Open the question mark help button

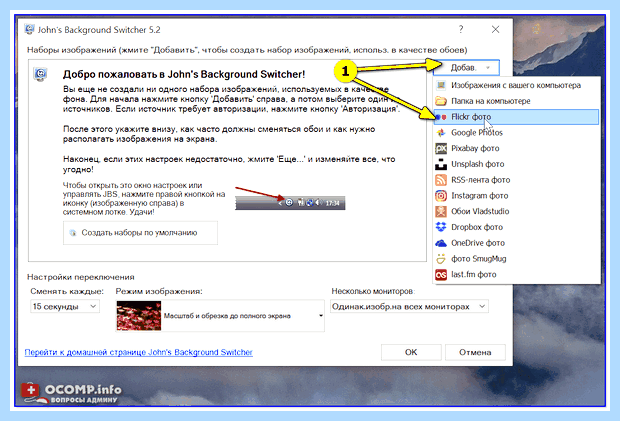click(461, 29)
